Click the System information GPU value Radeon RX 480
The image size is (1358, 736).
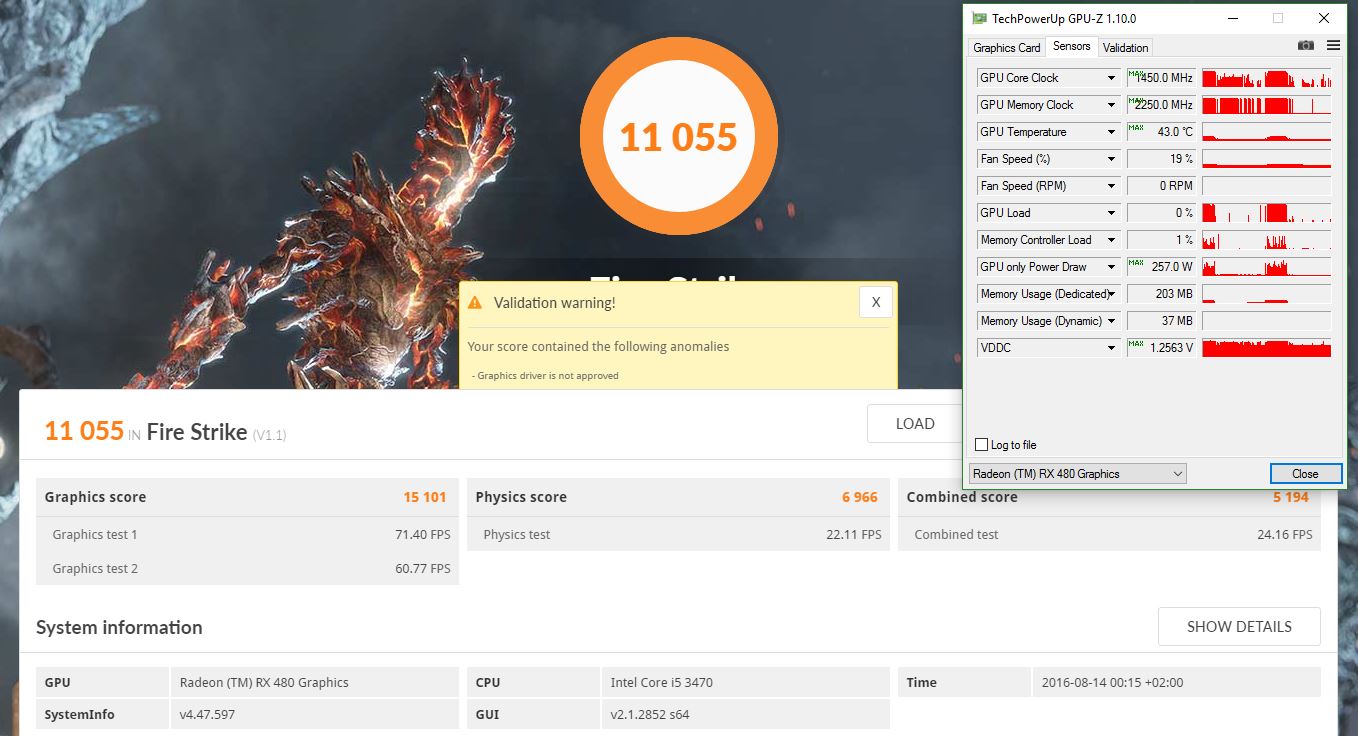(264, 683)
